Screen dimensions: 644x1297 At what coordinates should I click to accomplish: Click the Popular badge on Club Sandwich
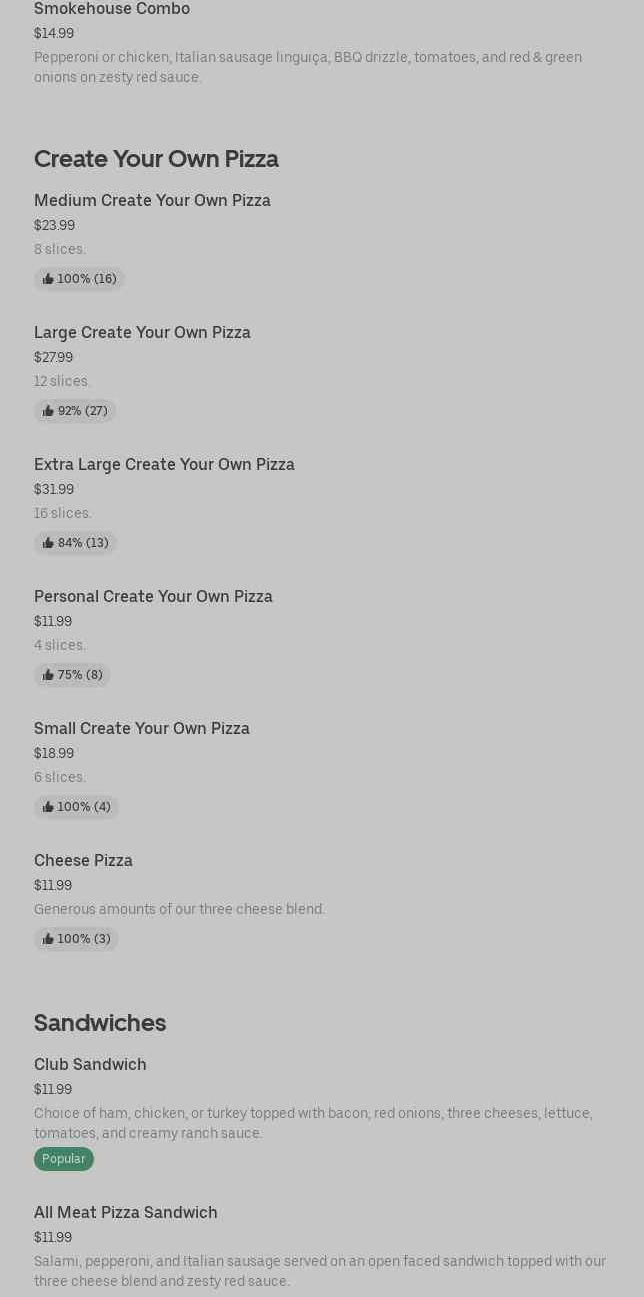tap(64, 1159)
